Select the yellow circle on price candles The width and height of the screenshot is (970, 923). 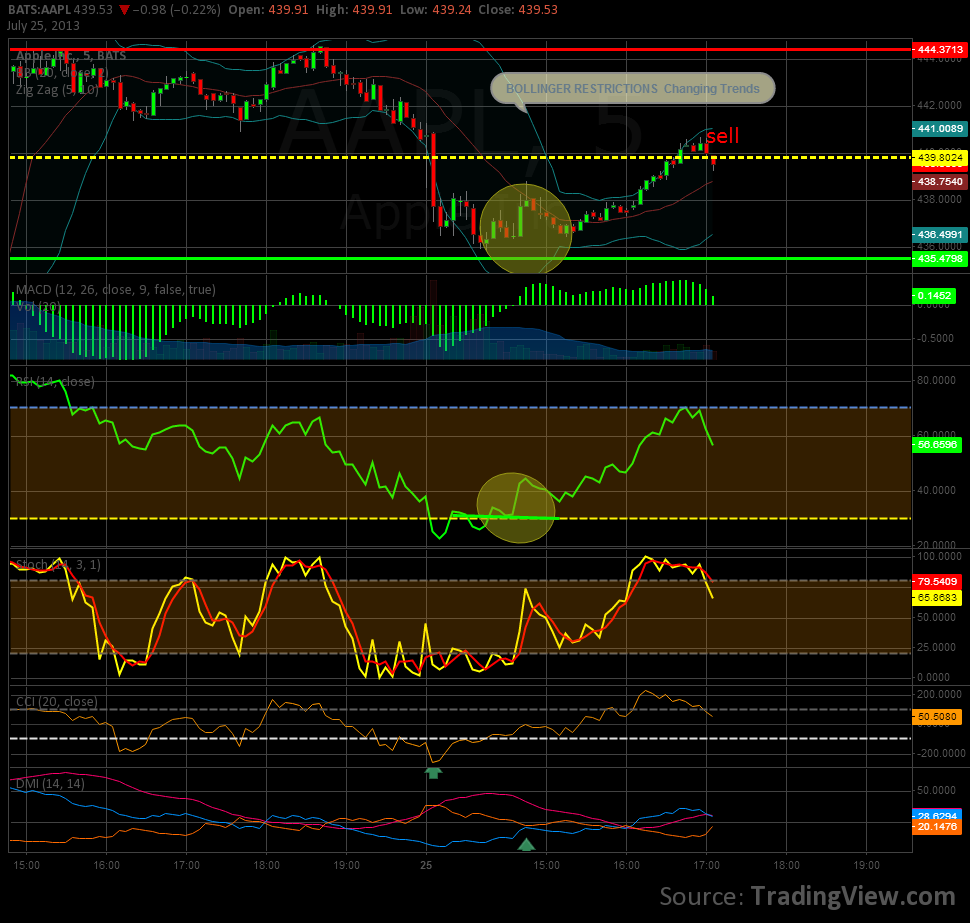(526, 229)
